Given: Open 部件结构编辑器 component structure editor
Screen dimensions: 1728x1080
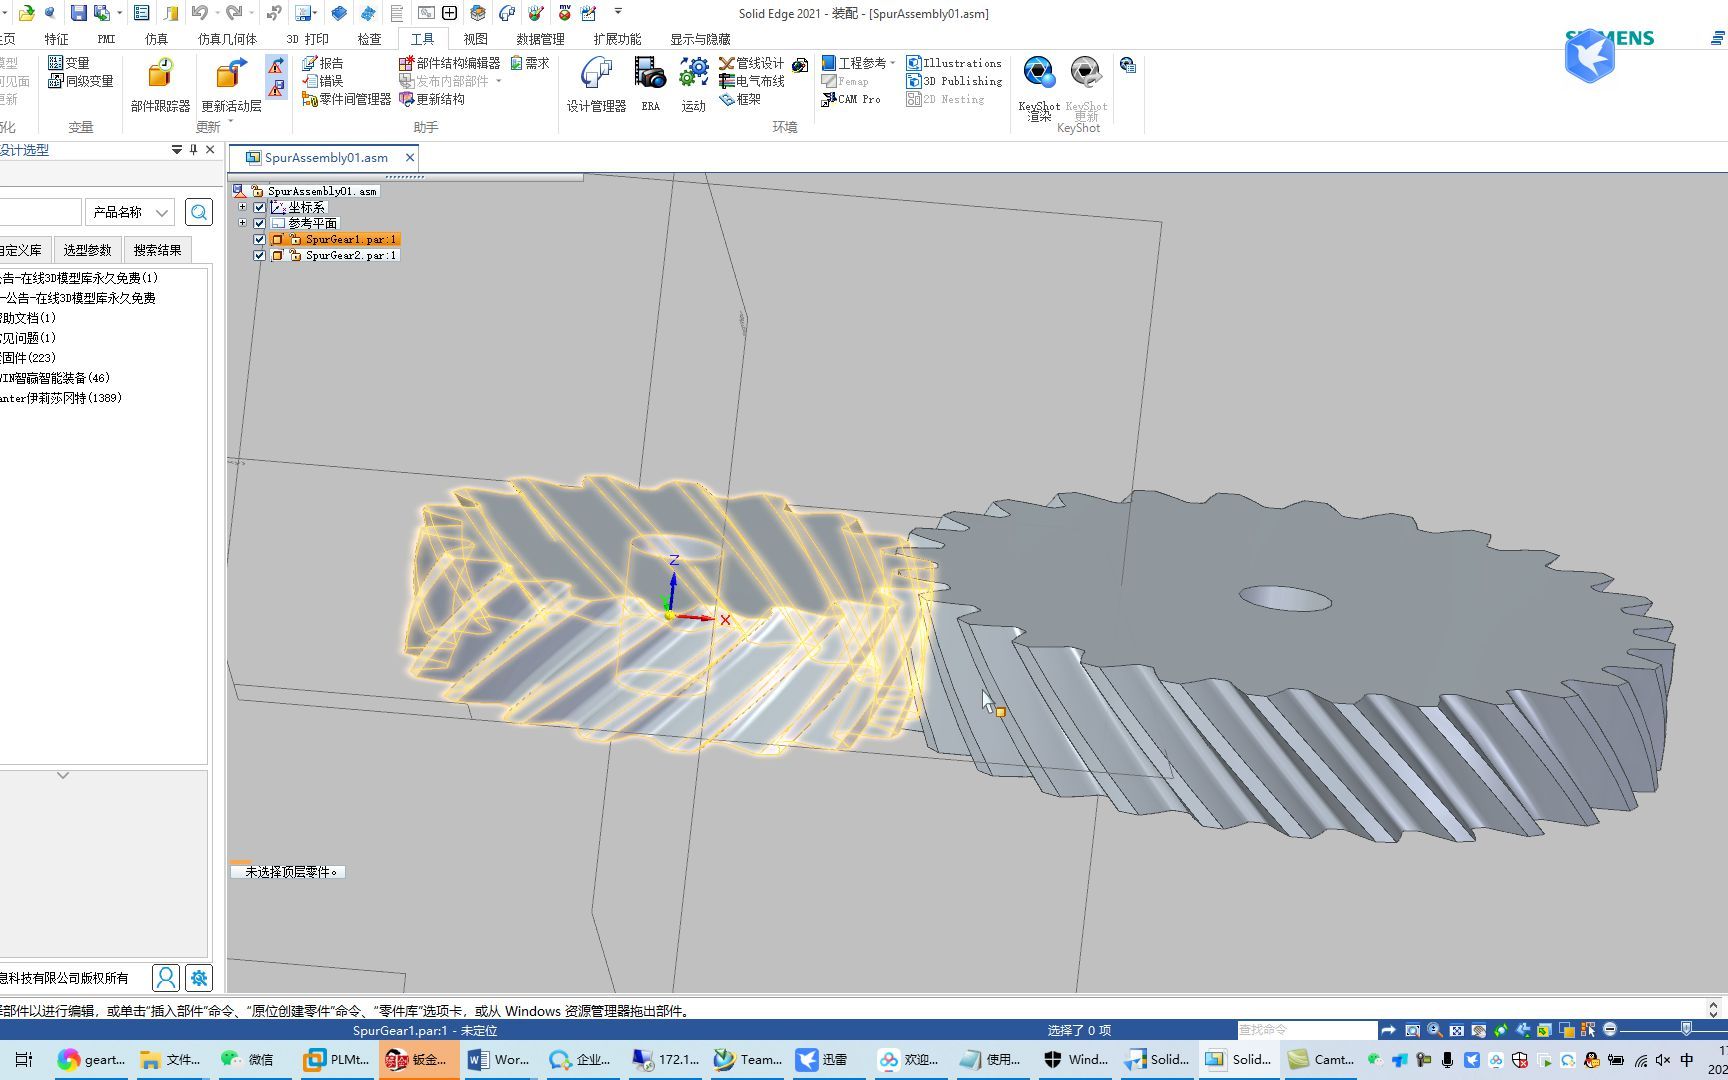Looking at the screenshot, I should point(449,63).
